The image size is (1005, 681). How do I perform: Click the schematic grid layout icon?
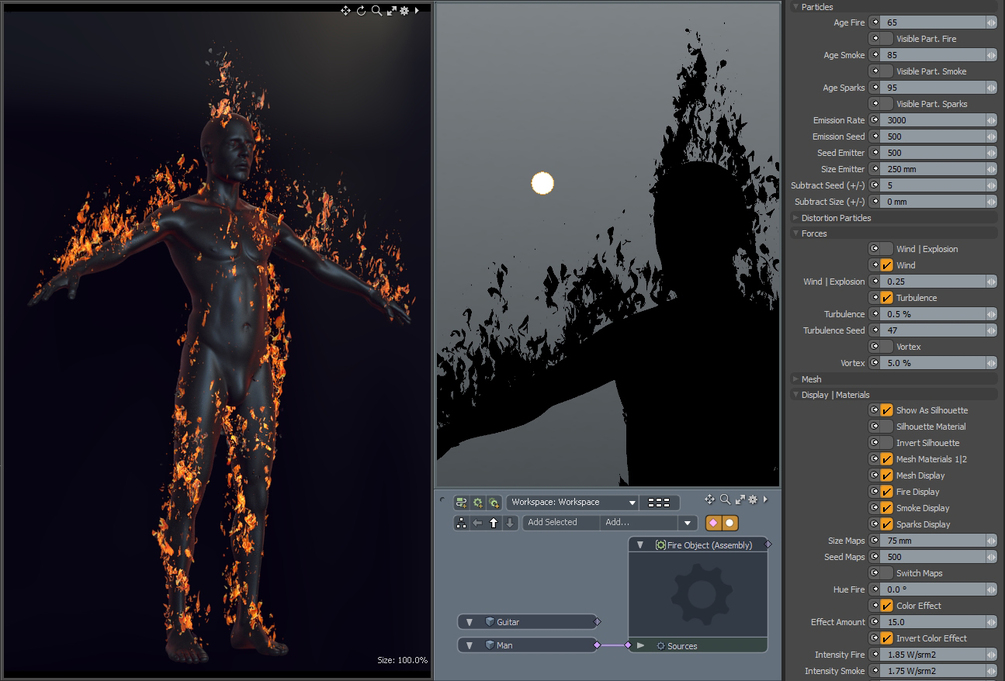(x=659, y=502)
